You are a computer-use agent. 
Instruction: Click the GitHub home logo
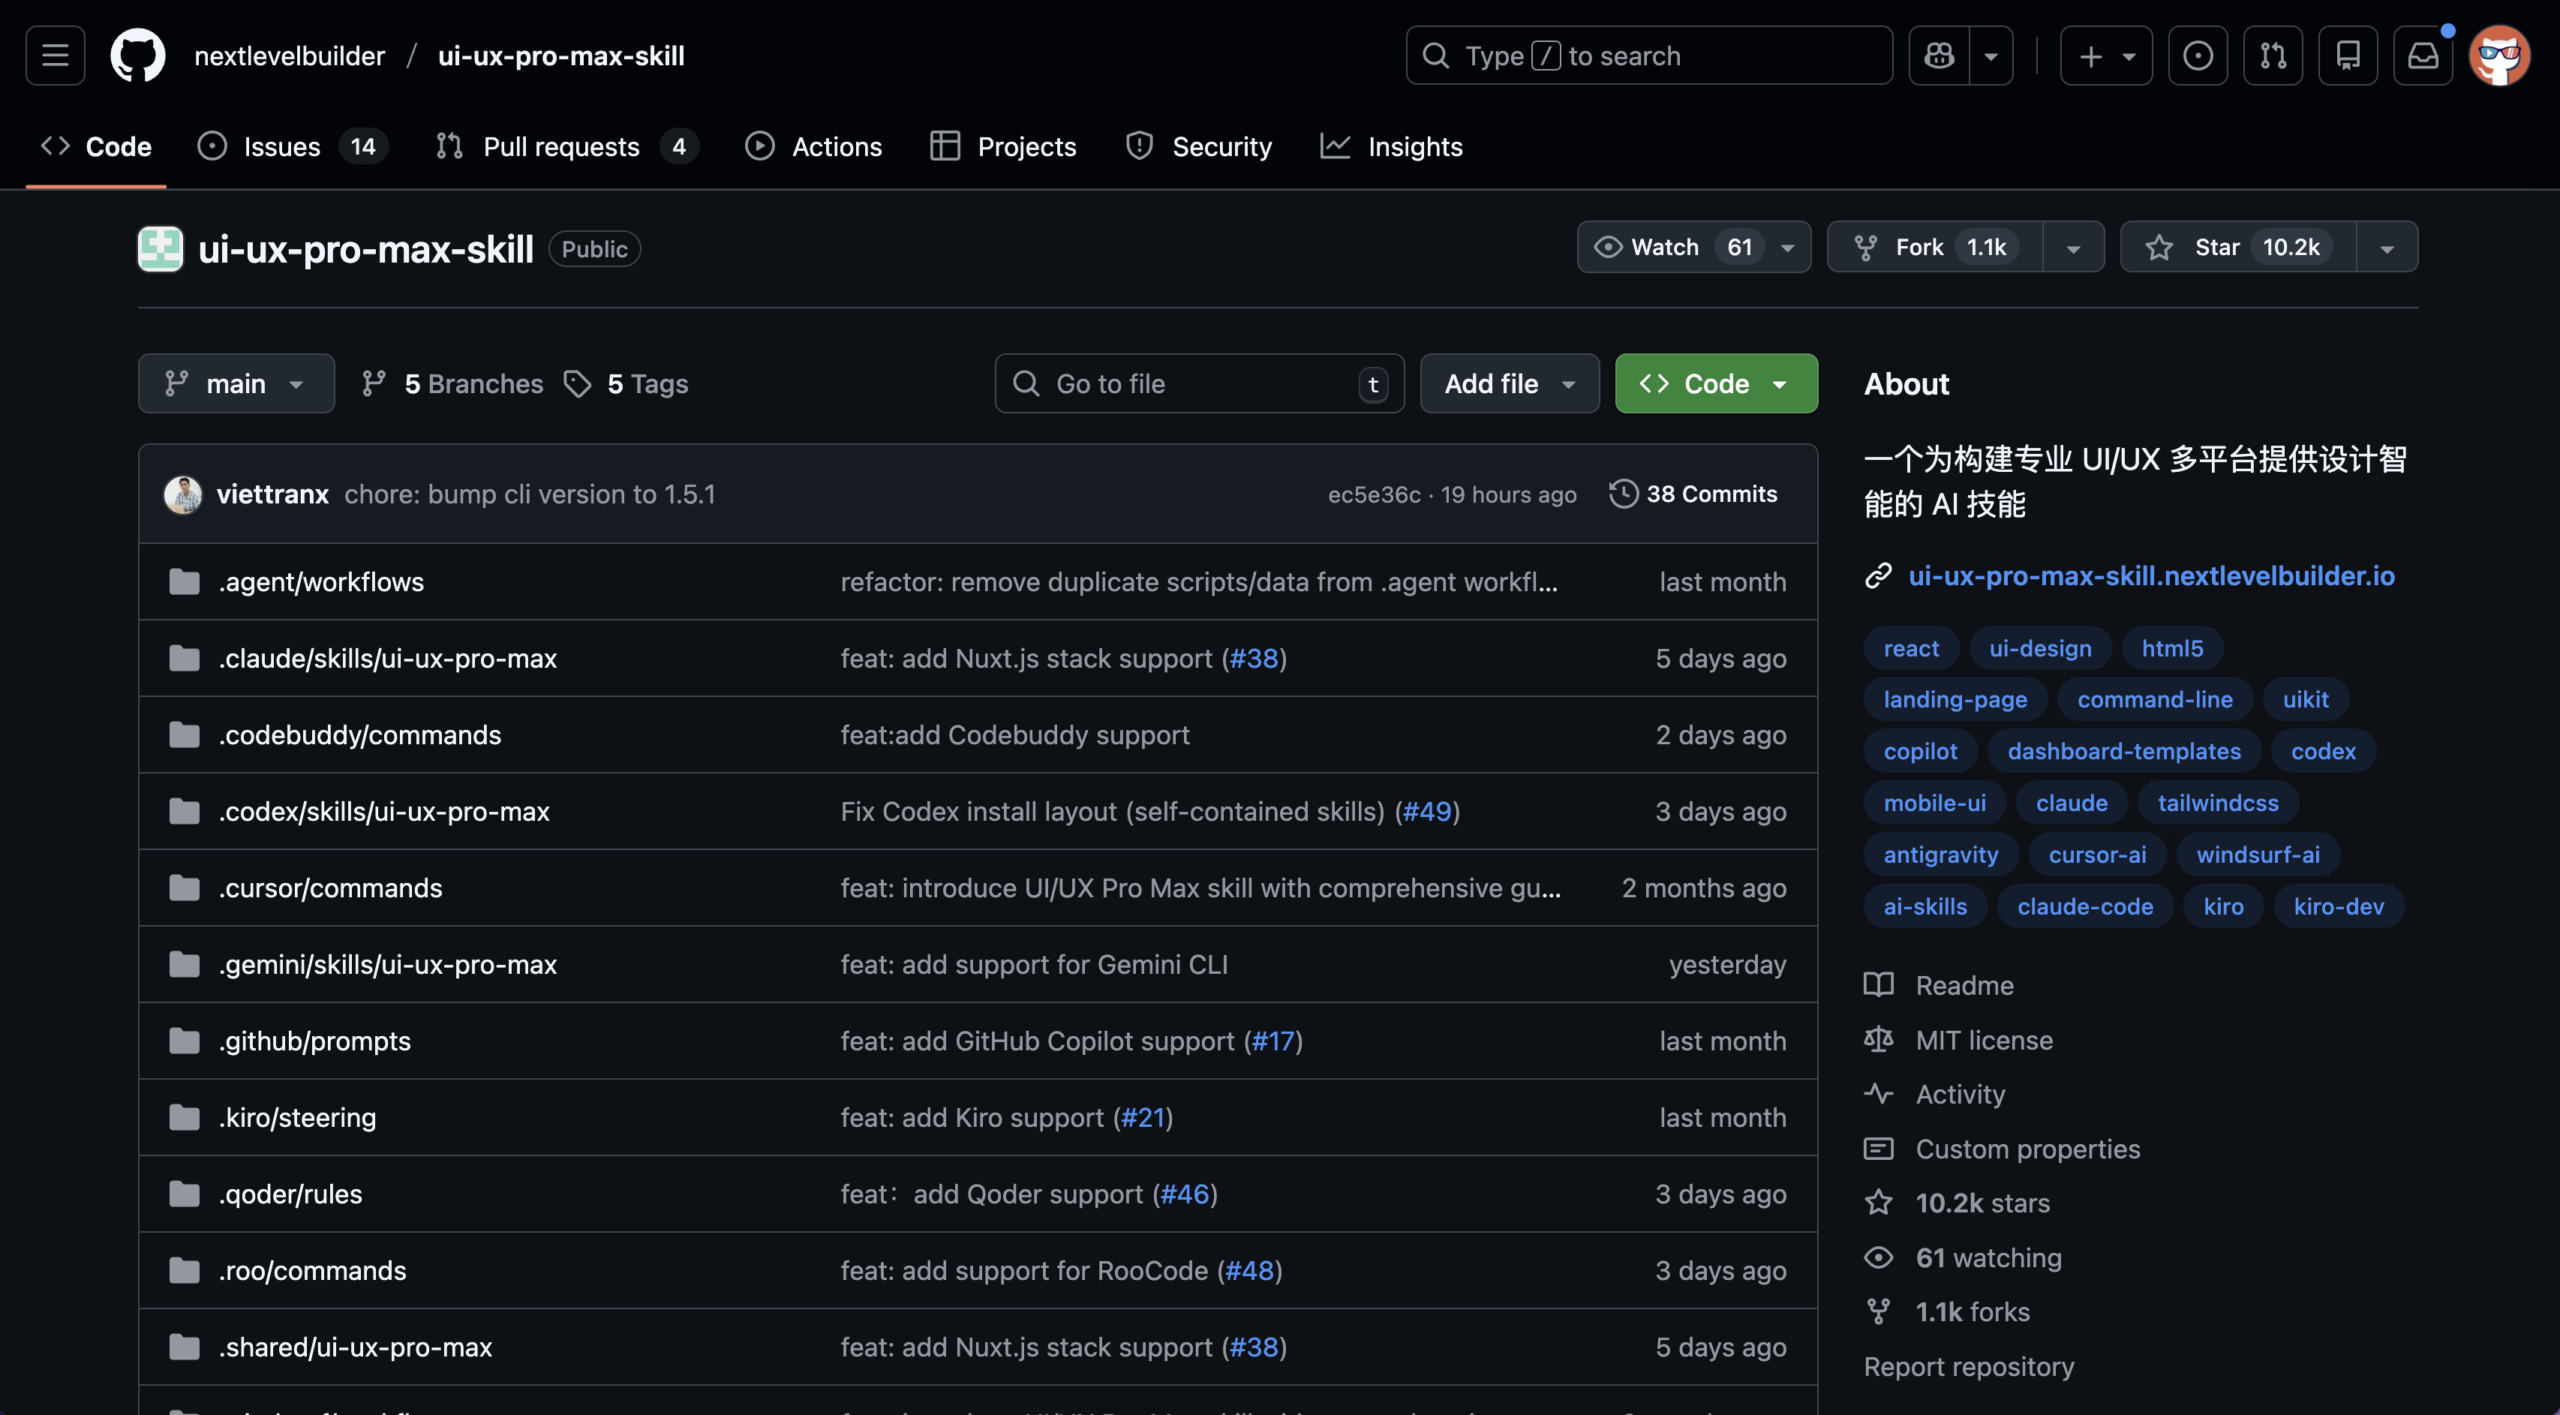pyautogui.click(x=137, y=55)
